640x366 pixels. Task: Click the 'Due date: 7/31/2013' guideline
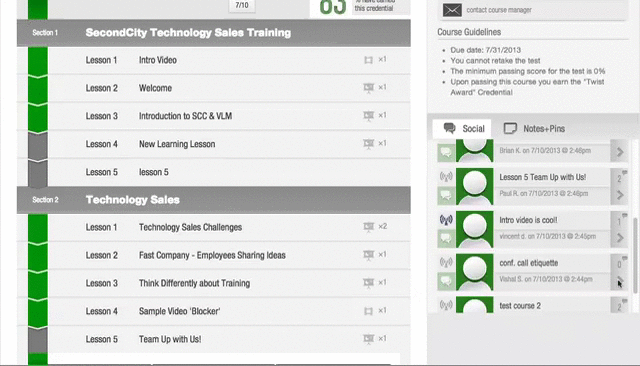486,50
